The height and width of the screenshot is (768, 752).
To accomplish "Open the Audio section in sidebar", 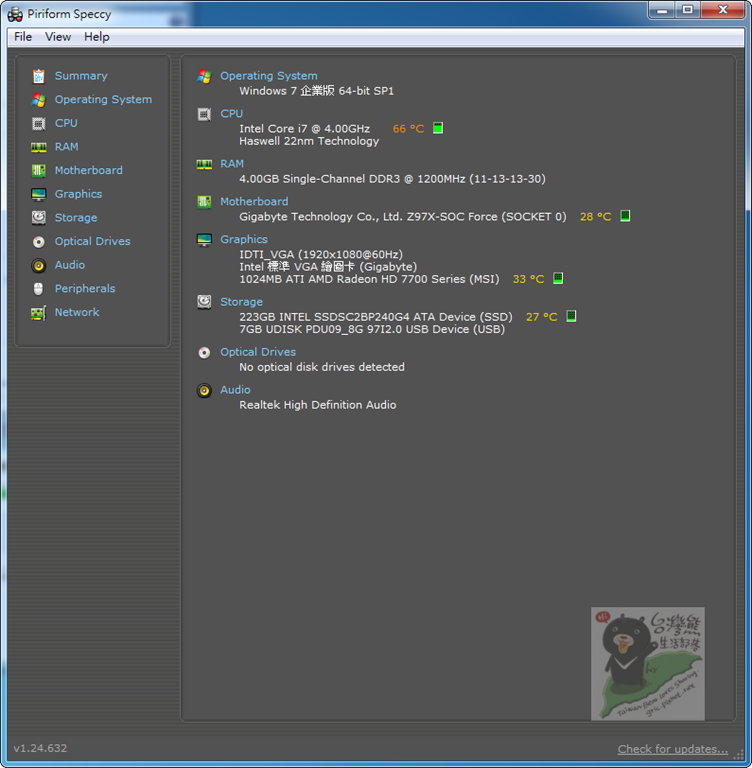I will click(70, 265).
